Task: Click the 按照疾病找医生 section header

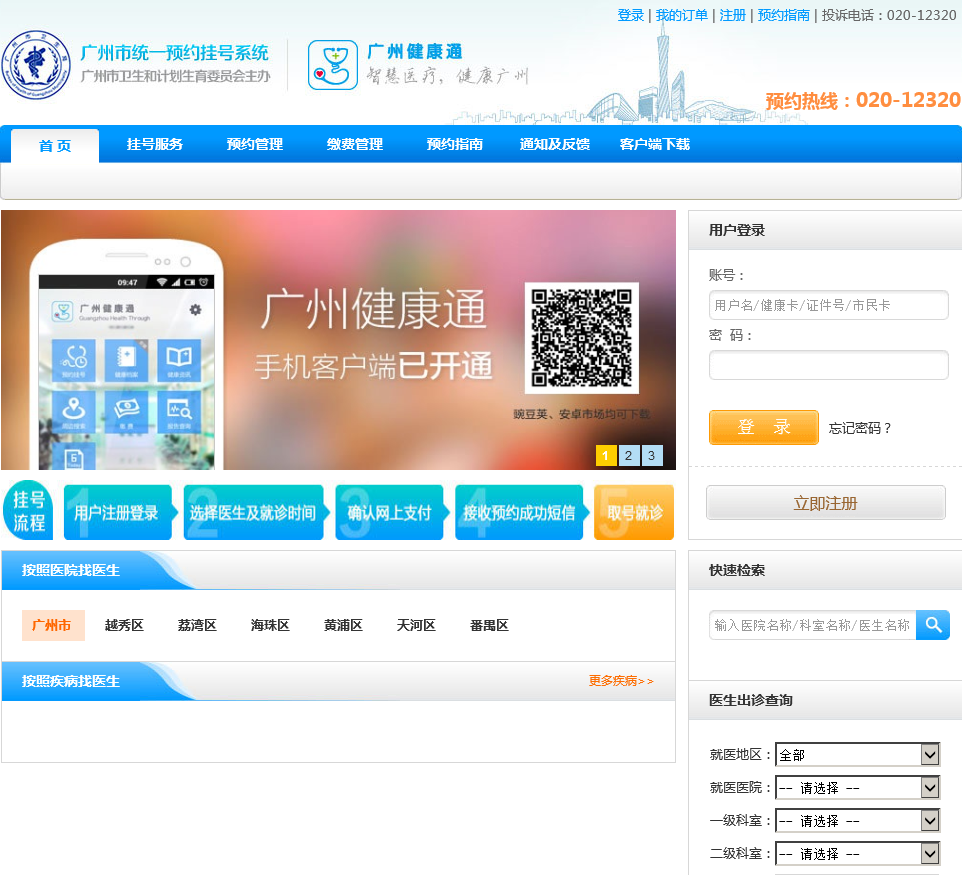Action: tap(71, 681)
